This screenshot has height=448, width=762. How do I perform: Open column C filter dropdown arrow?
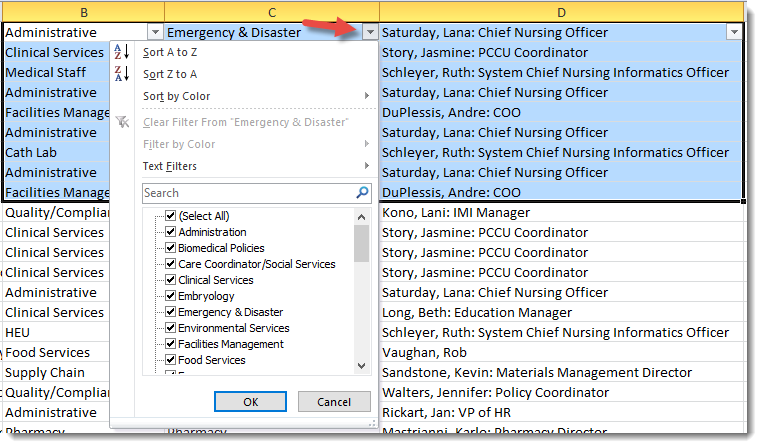click(x=370, y=33)
